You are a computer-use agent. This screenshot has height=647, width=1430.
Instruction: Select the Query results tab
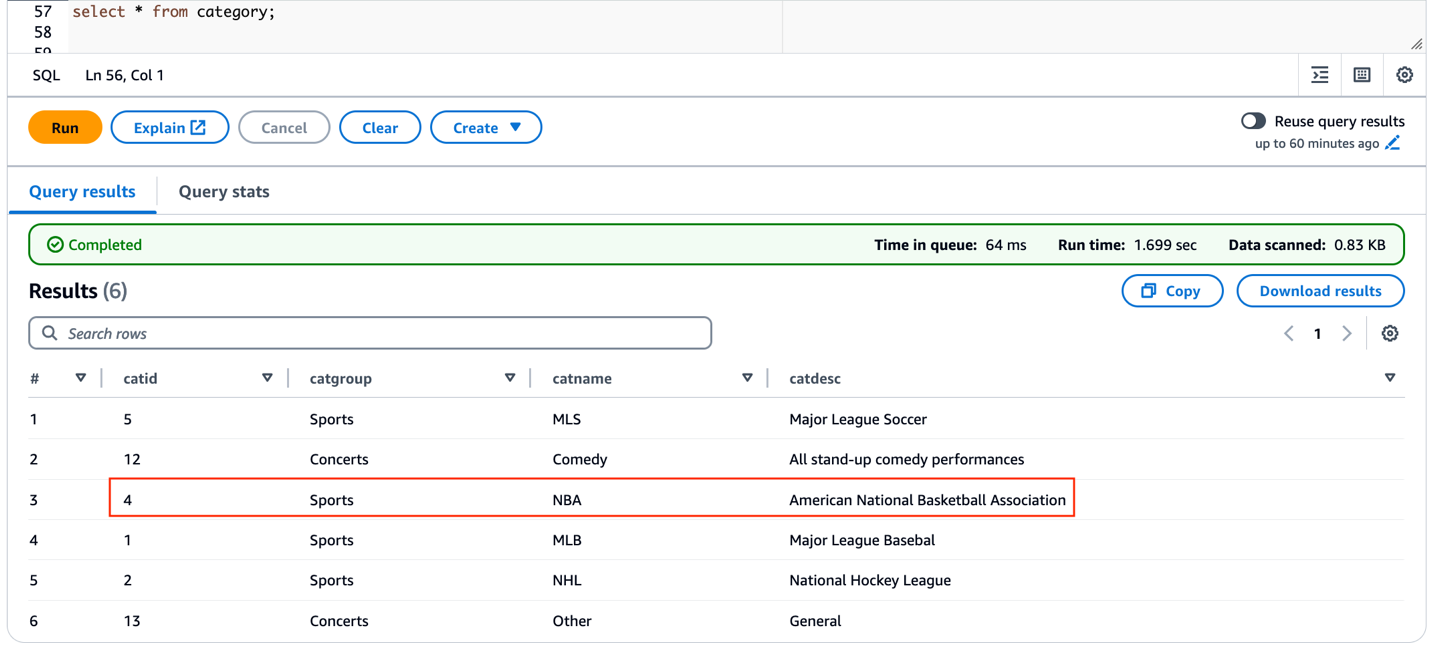pyautogui.click(x=82, y=192)
